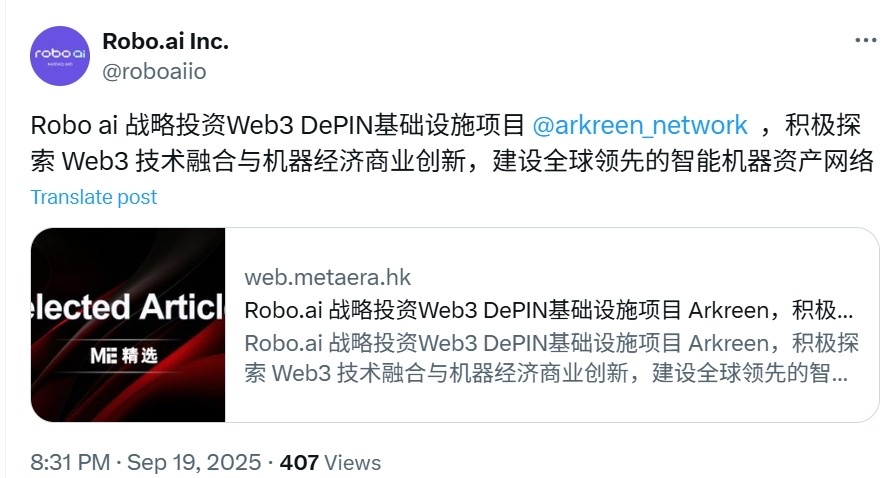Screen dimensions: 891x478
Task: Open the three-dot more options menu
Action: (865, 40)
